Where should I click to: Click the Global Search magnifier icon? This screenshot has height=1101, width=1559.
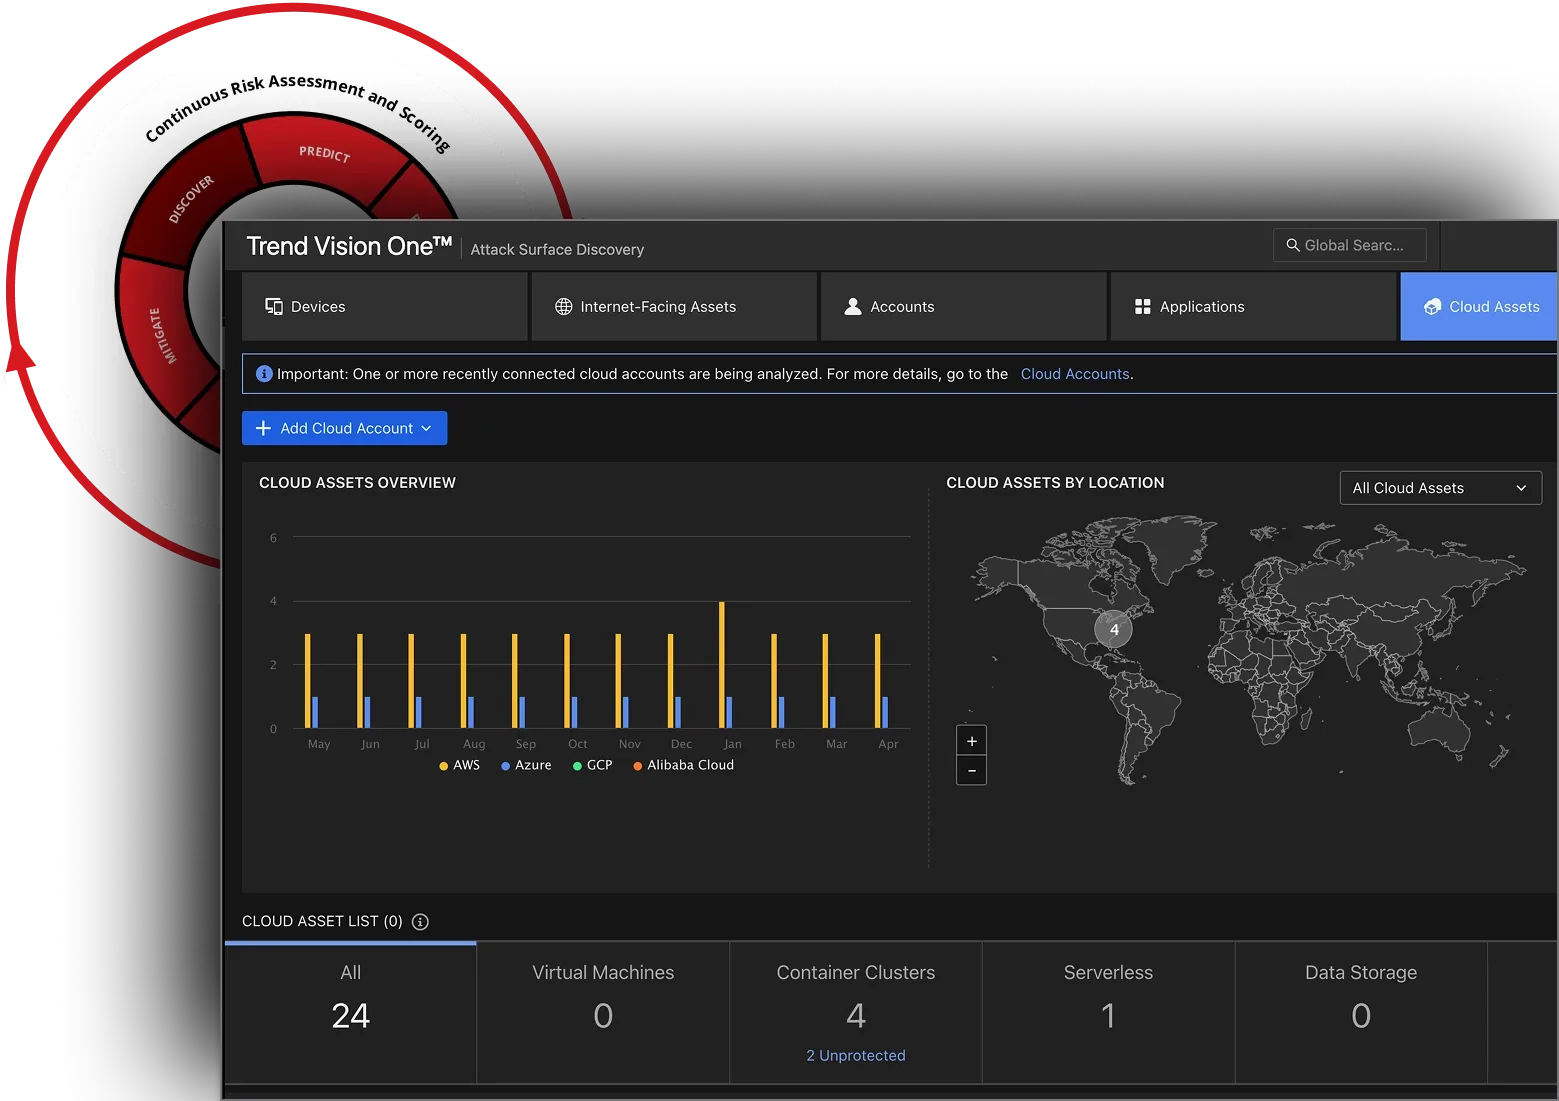1293,245
